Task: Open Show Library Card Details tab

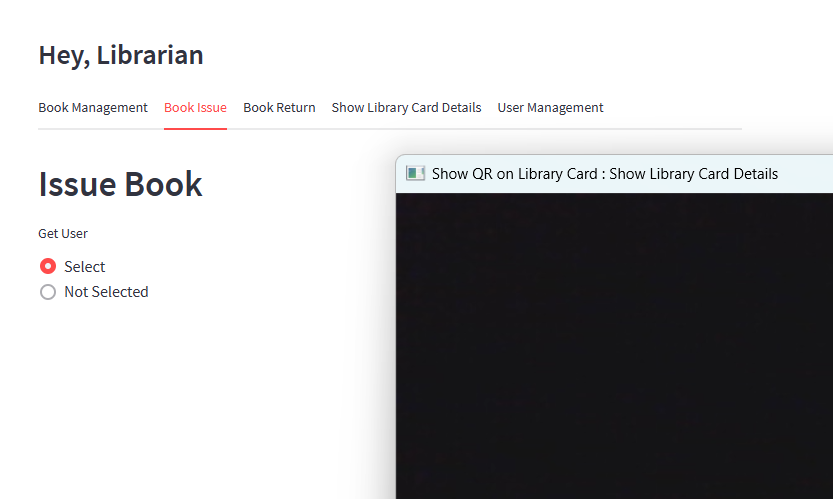Action: point(406,107)
